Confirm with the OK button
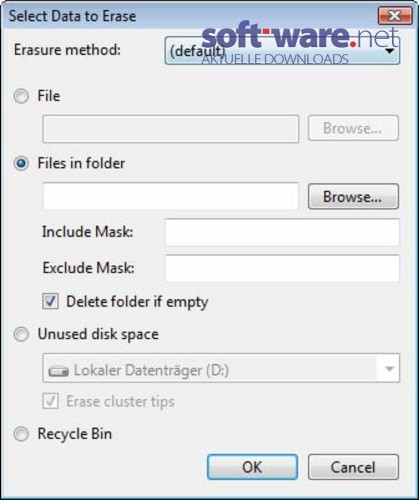Screen dimensions: 419x500 252,467
